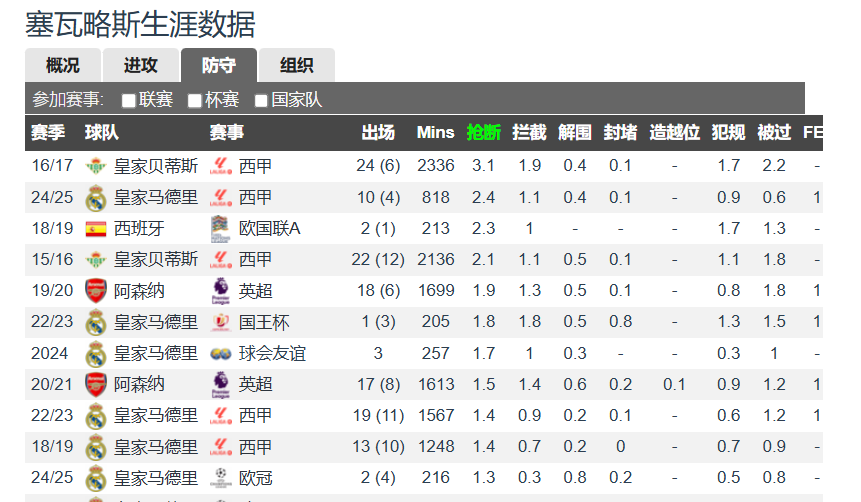This screenshot has height=502, width=861.
Task: Sort table by 抢断 column header
Action: click(483, 132)
